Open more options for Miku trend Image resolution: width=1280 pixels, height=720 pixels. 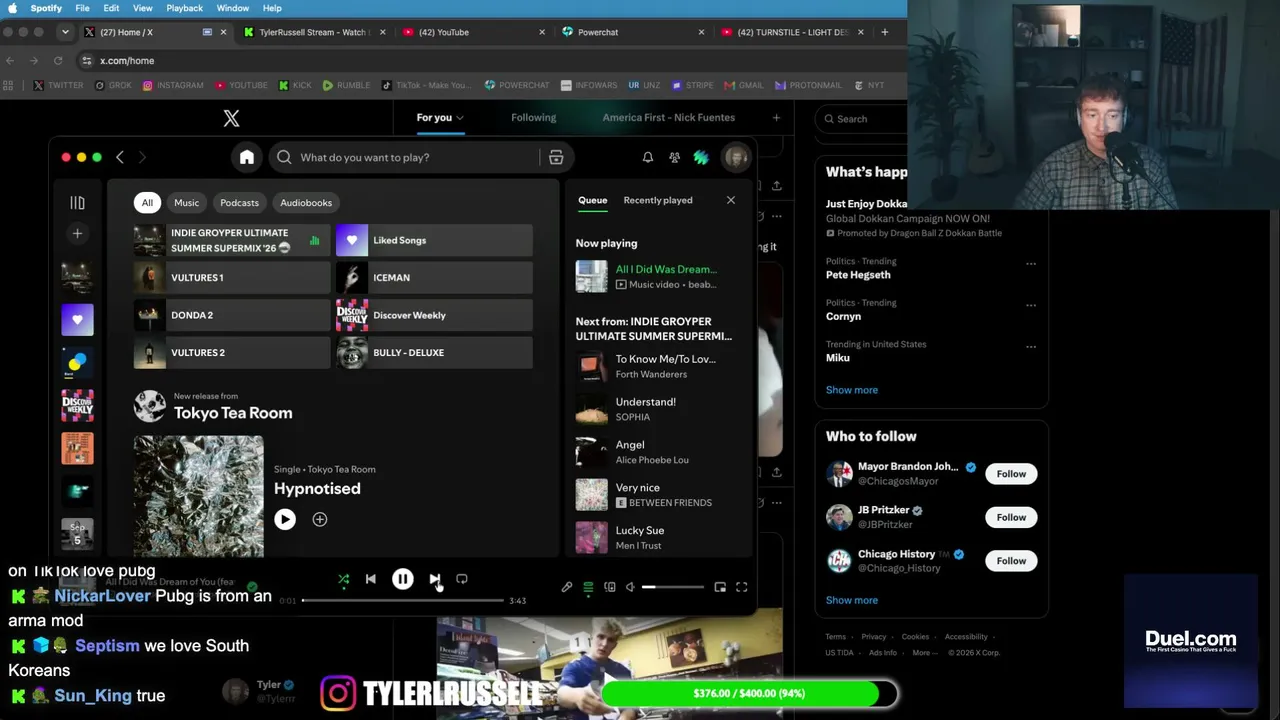click(1031, 347)
